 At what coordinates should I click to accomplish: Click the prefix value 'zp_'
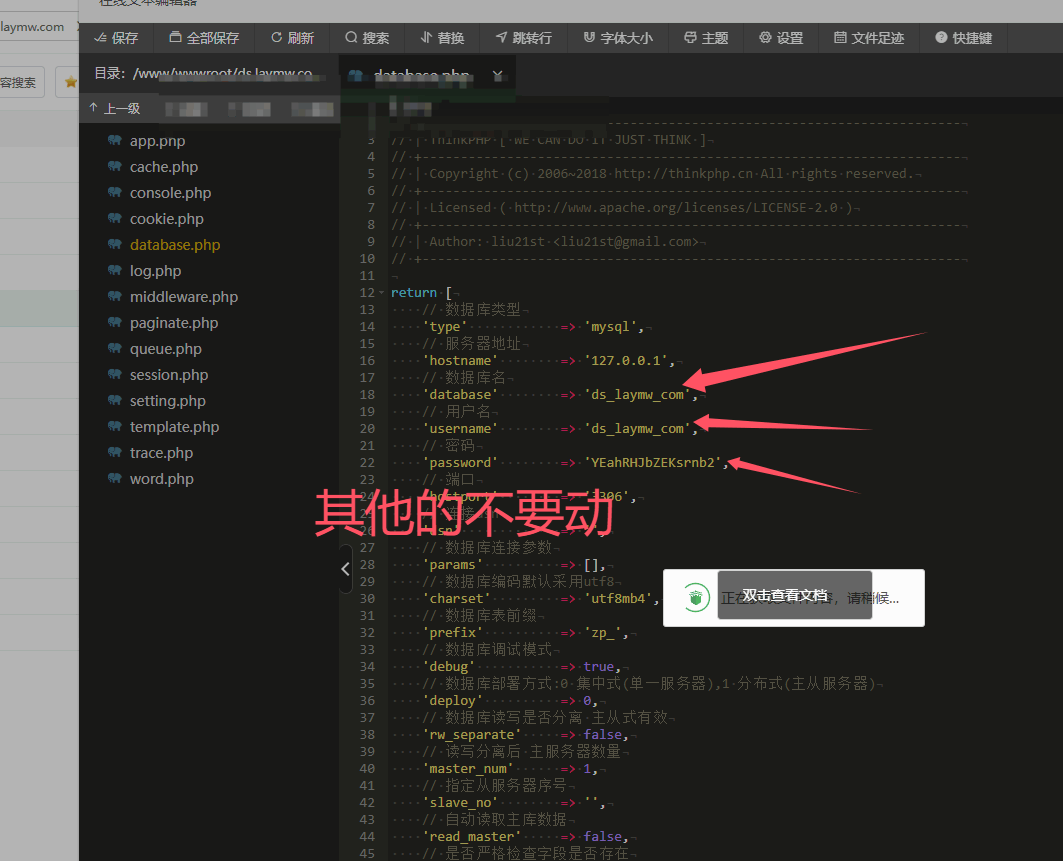pos(603,633)
